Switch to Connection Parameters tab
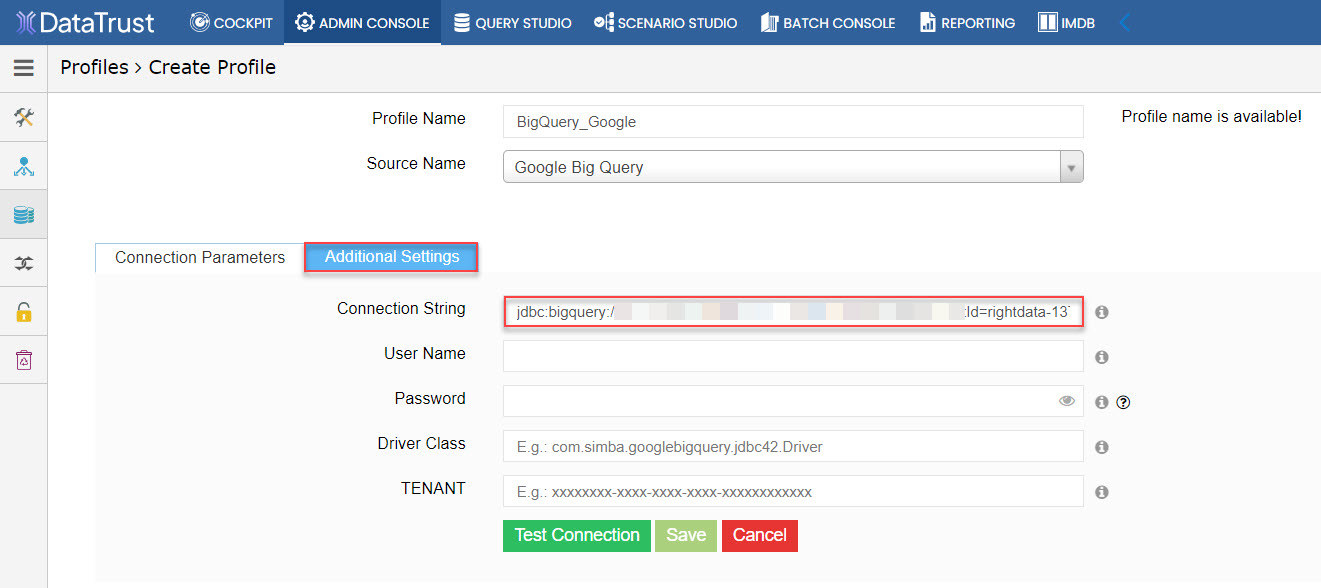 tap(200, 257)
